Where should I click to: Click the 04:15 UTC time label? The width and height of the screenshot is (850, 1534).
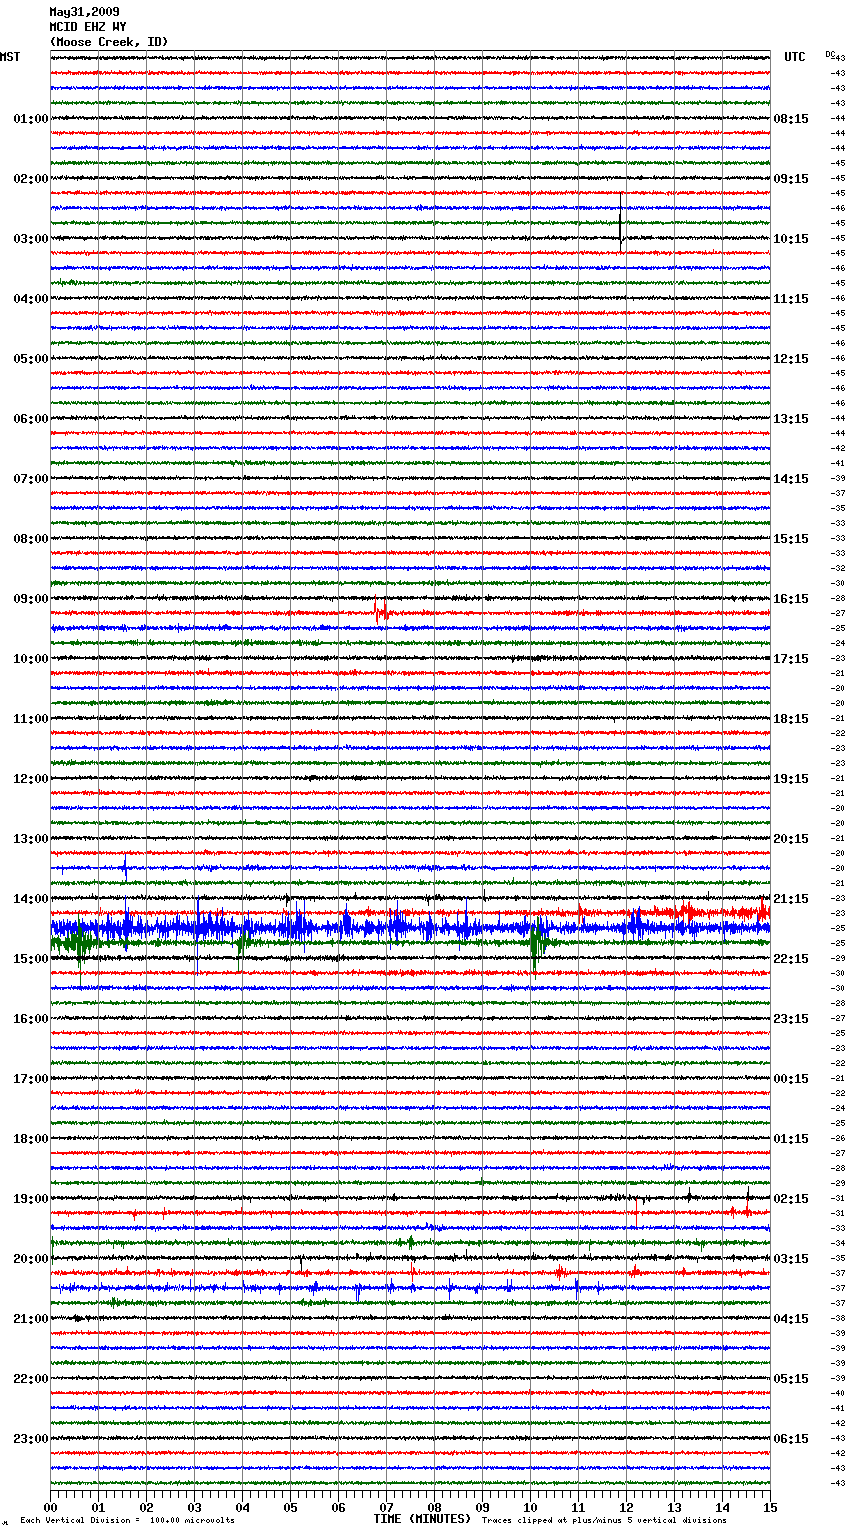[x=791, y=1319]
